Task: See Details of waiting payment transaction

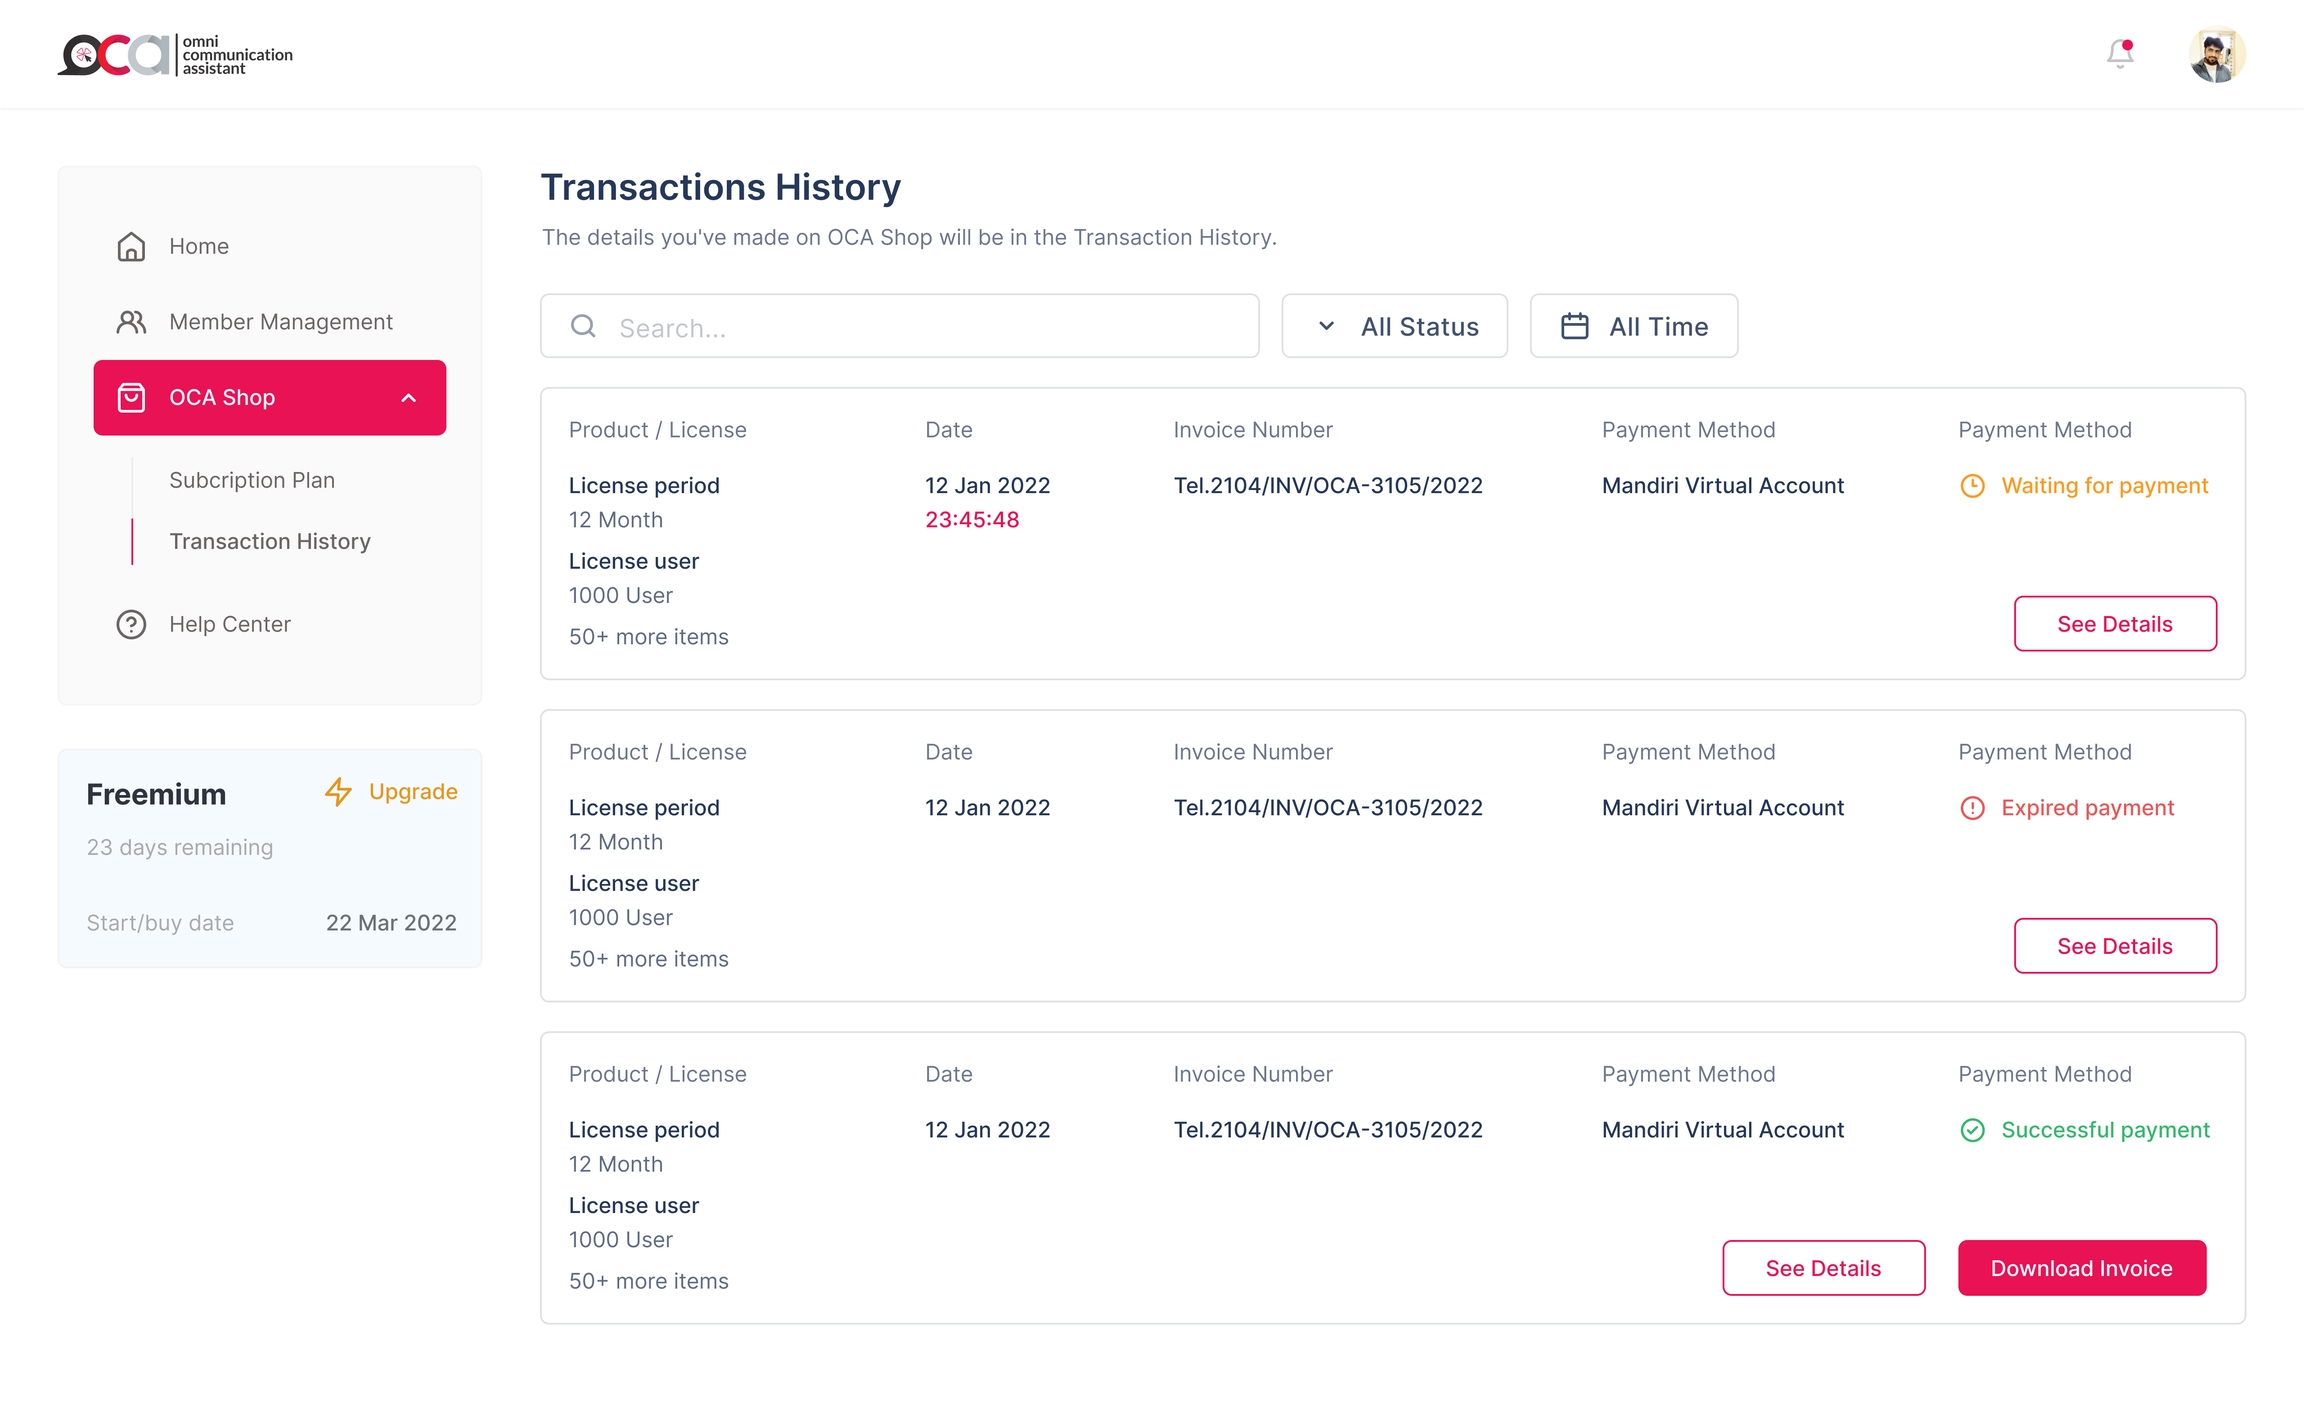Action: tap(2114, 624)
